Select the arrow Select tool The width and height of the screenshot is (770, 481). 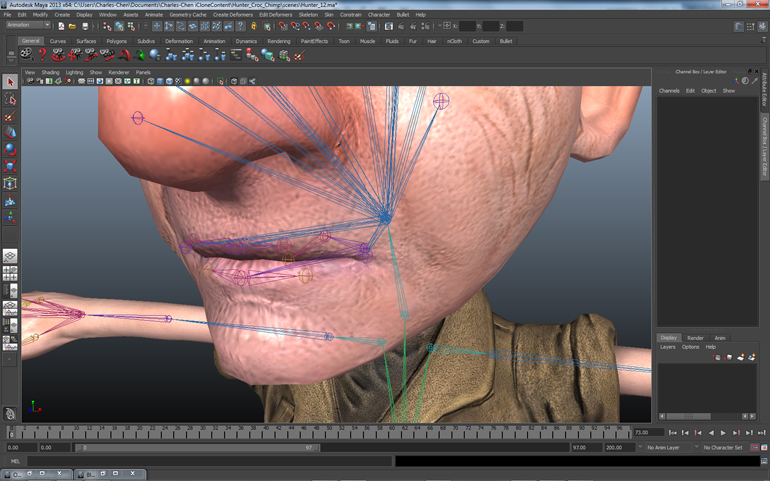pyautogui.click(x=10, y=82)
